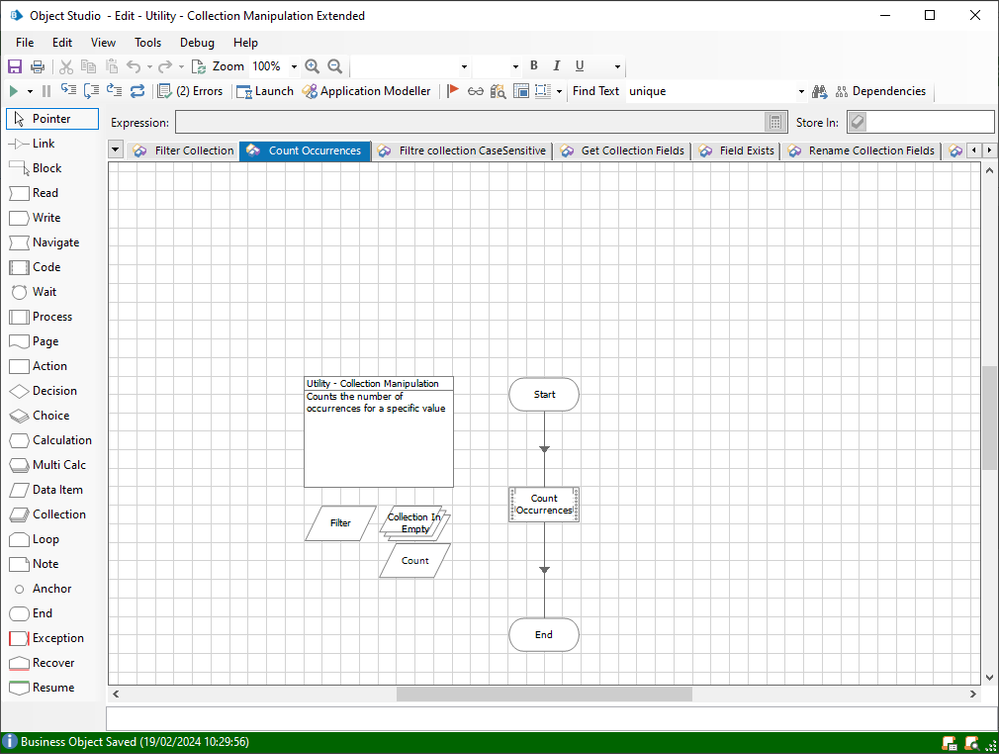This screenshot has width=999, height=754.
Task: Zoom out with magnifier minus icon
Action: coord(334,66)
